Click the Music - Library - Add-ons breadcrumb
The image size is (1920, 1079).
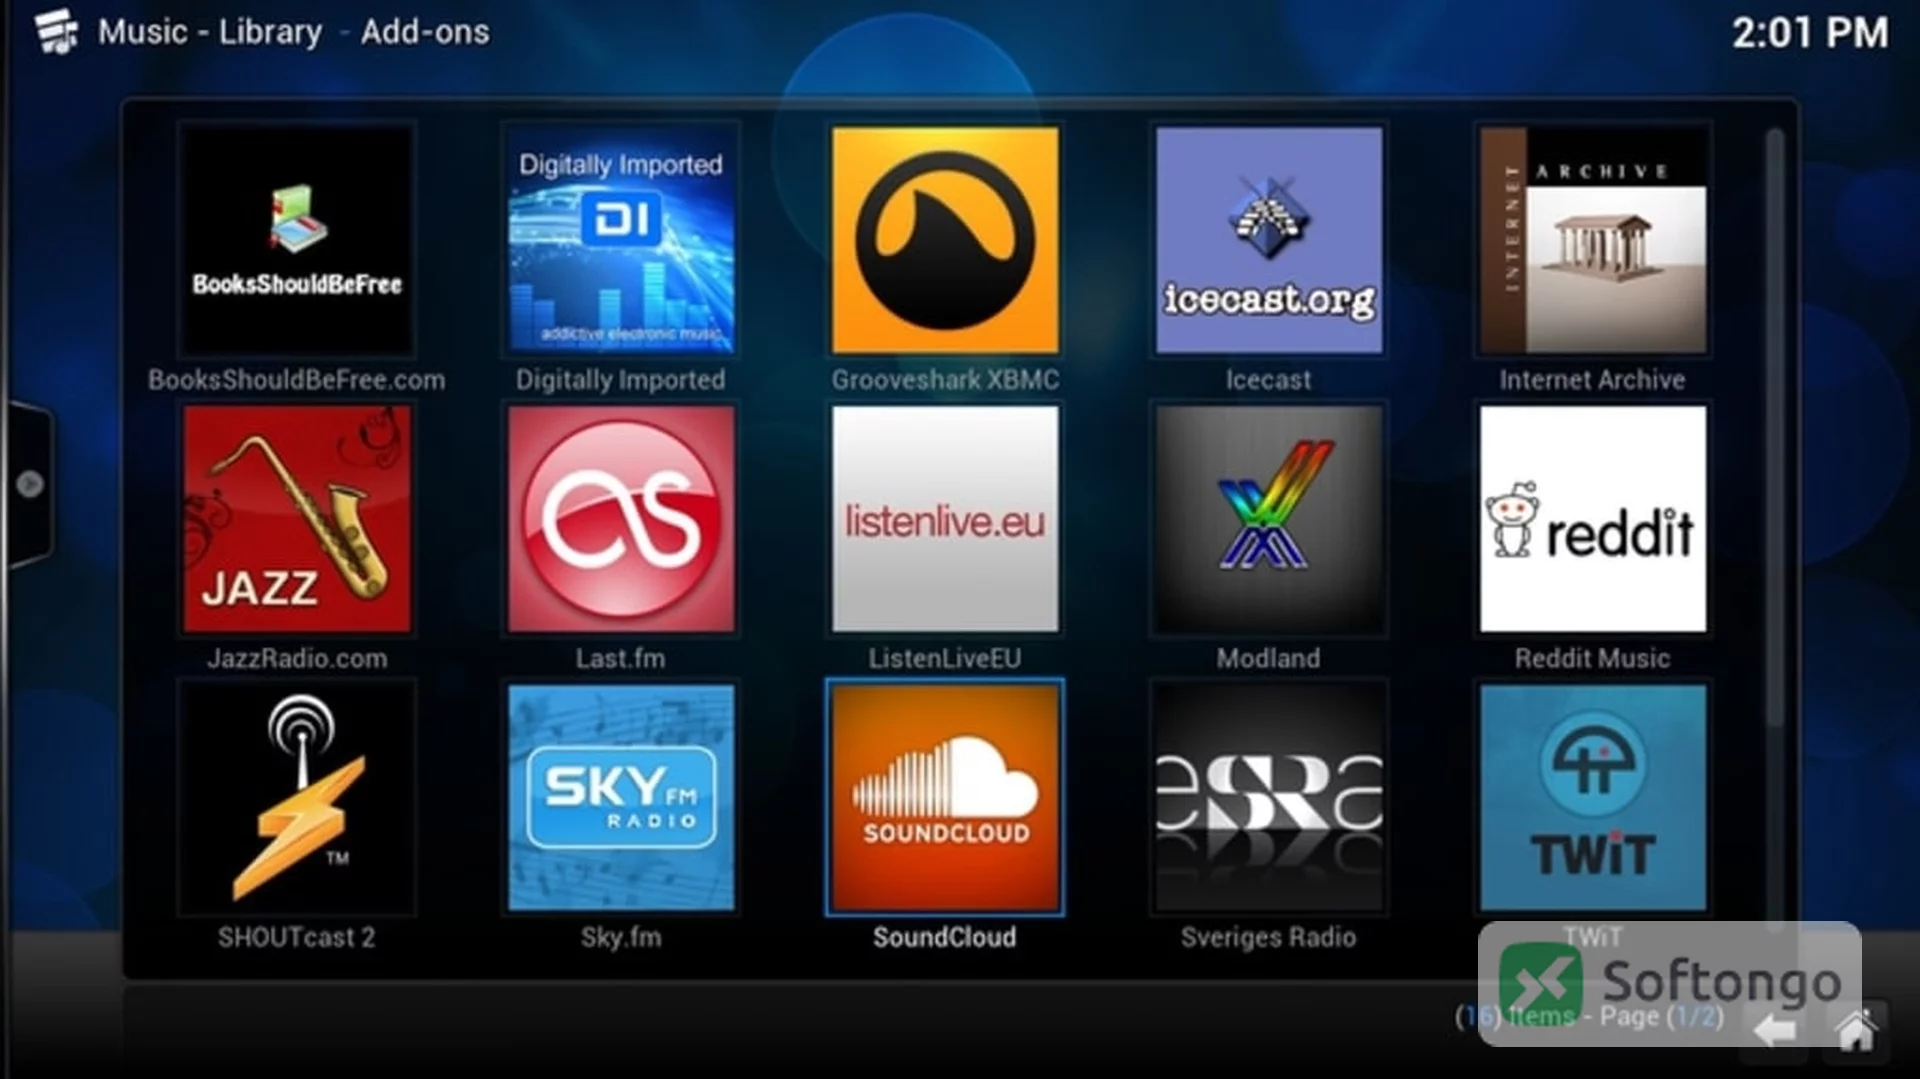(294, 32)
